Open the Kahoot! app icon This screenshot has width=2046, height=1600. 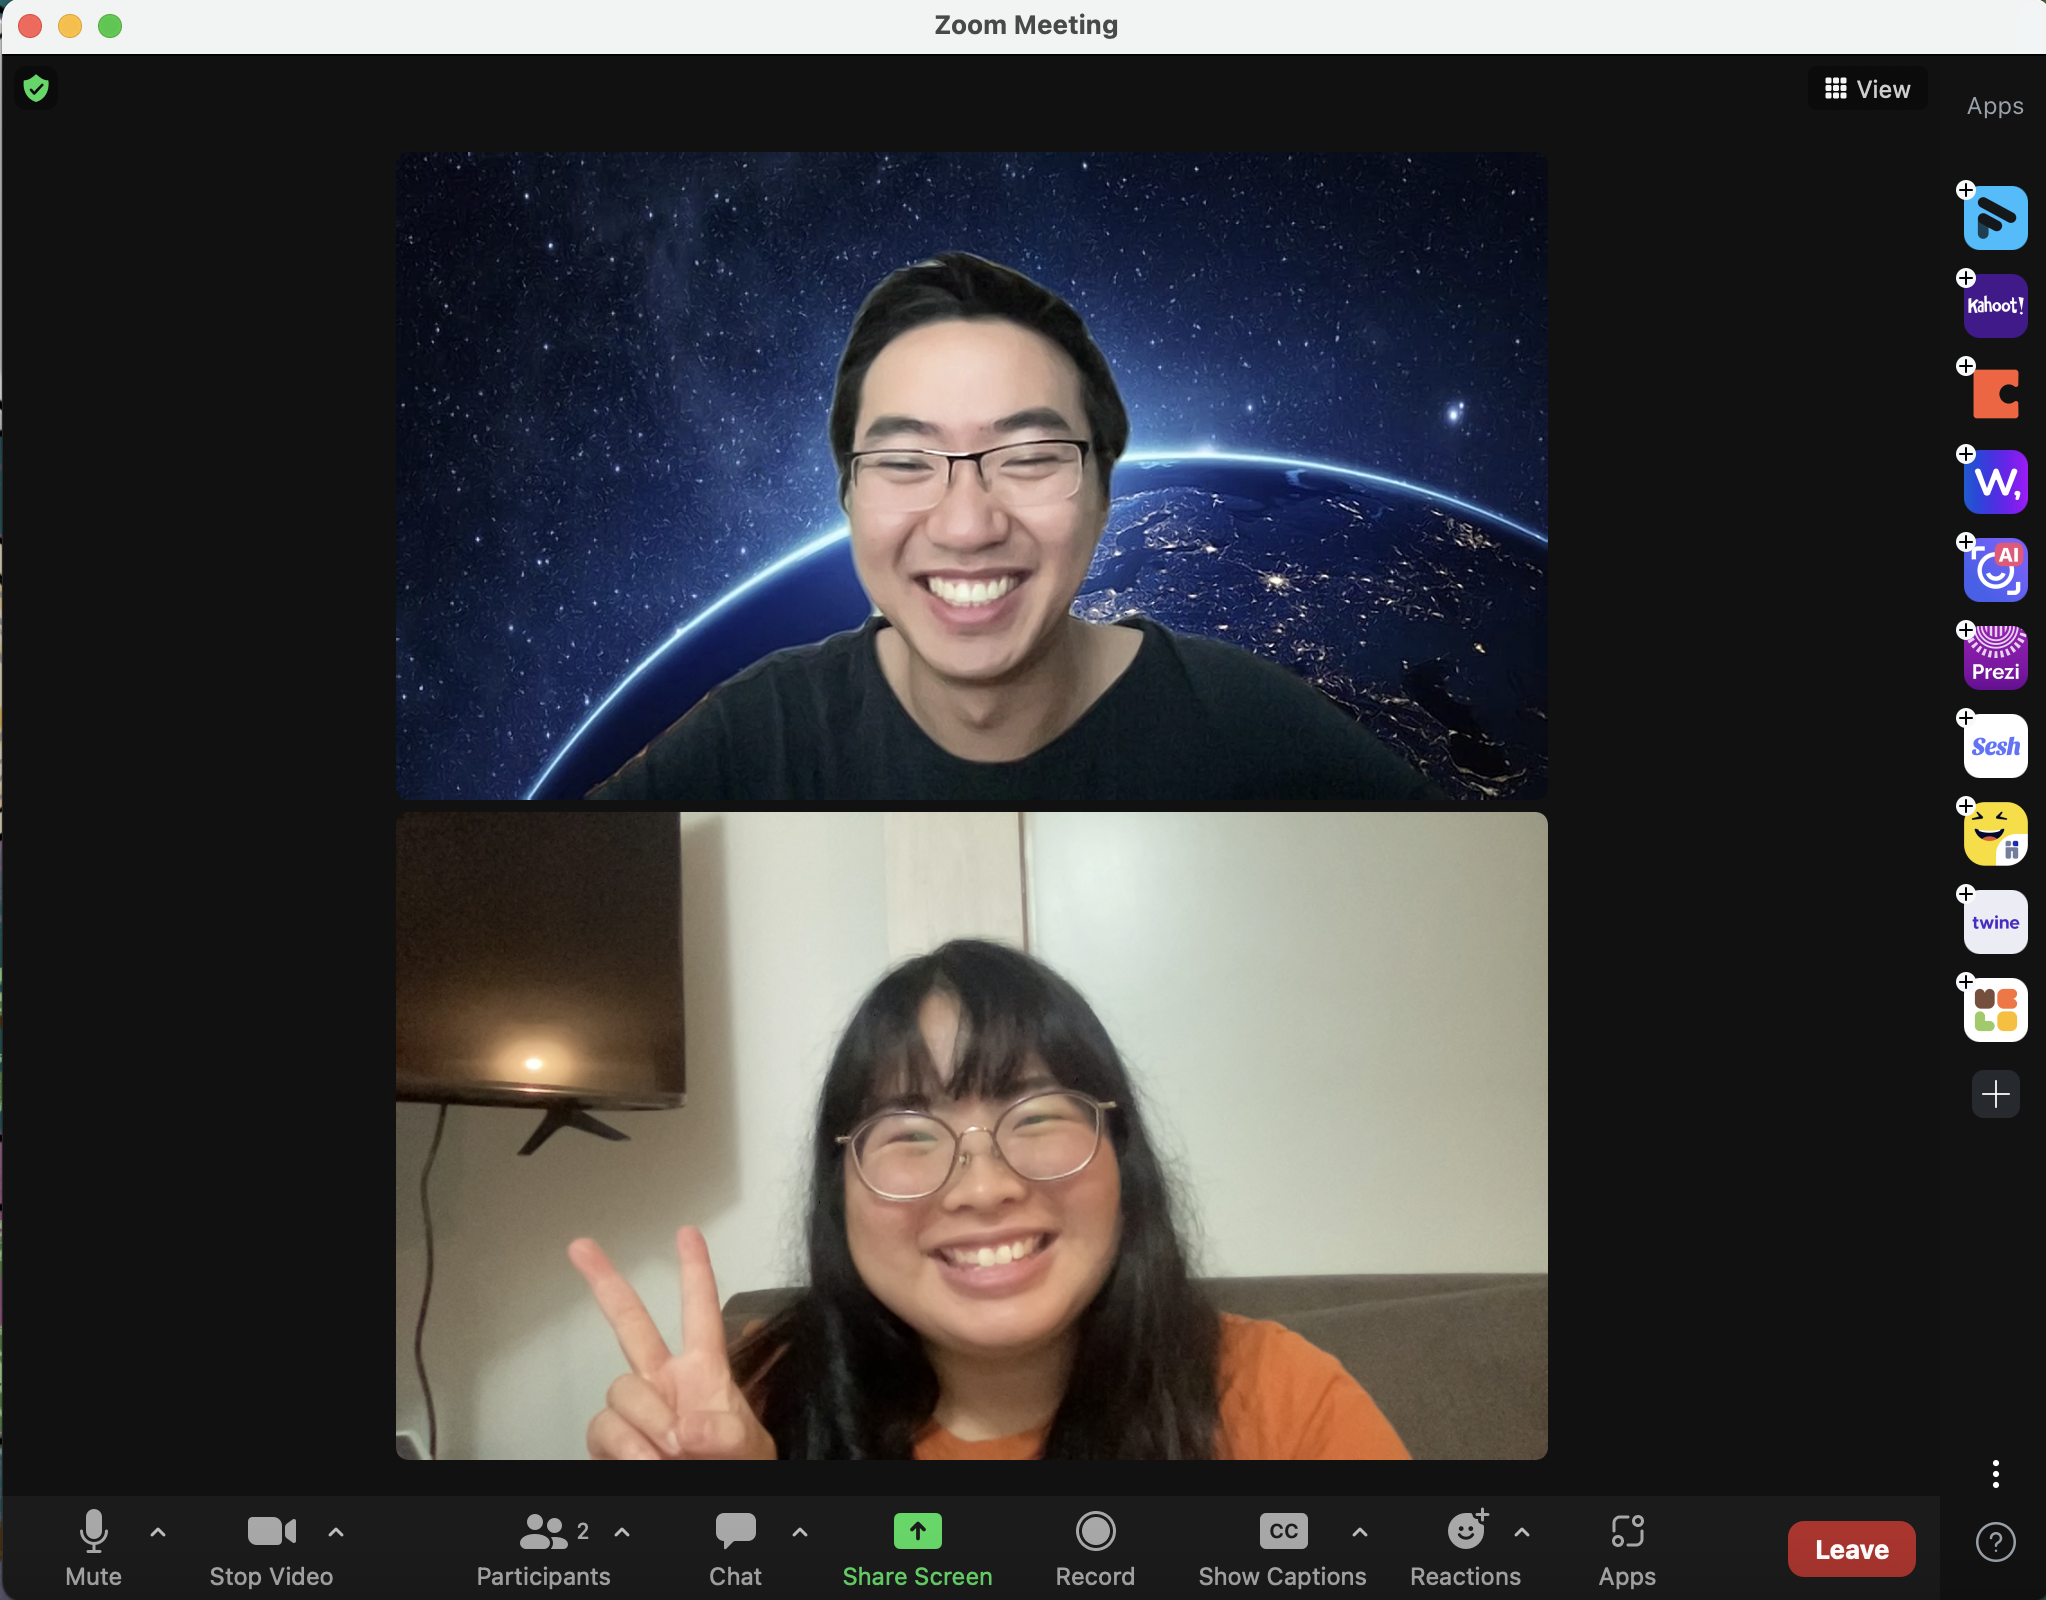point(1994,306)
